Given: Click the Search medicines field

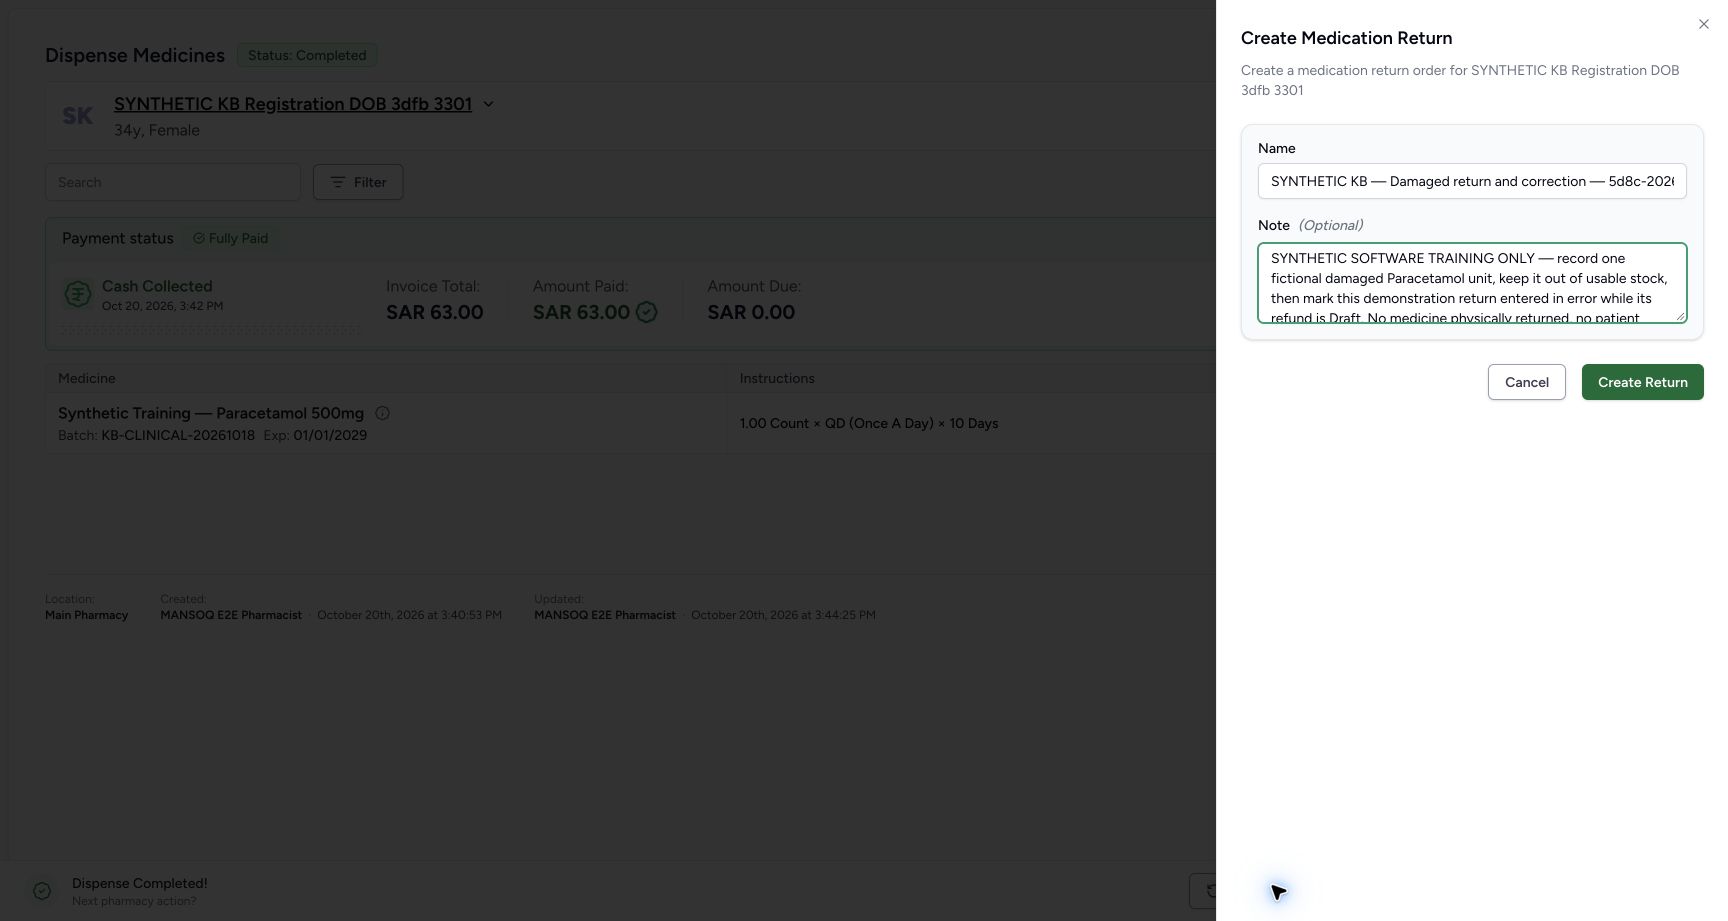Looking at the screenshot, I should [173, 182].
